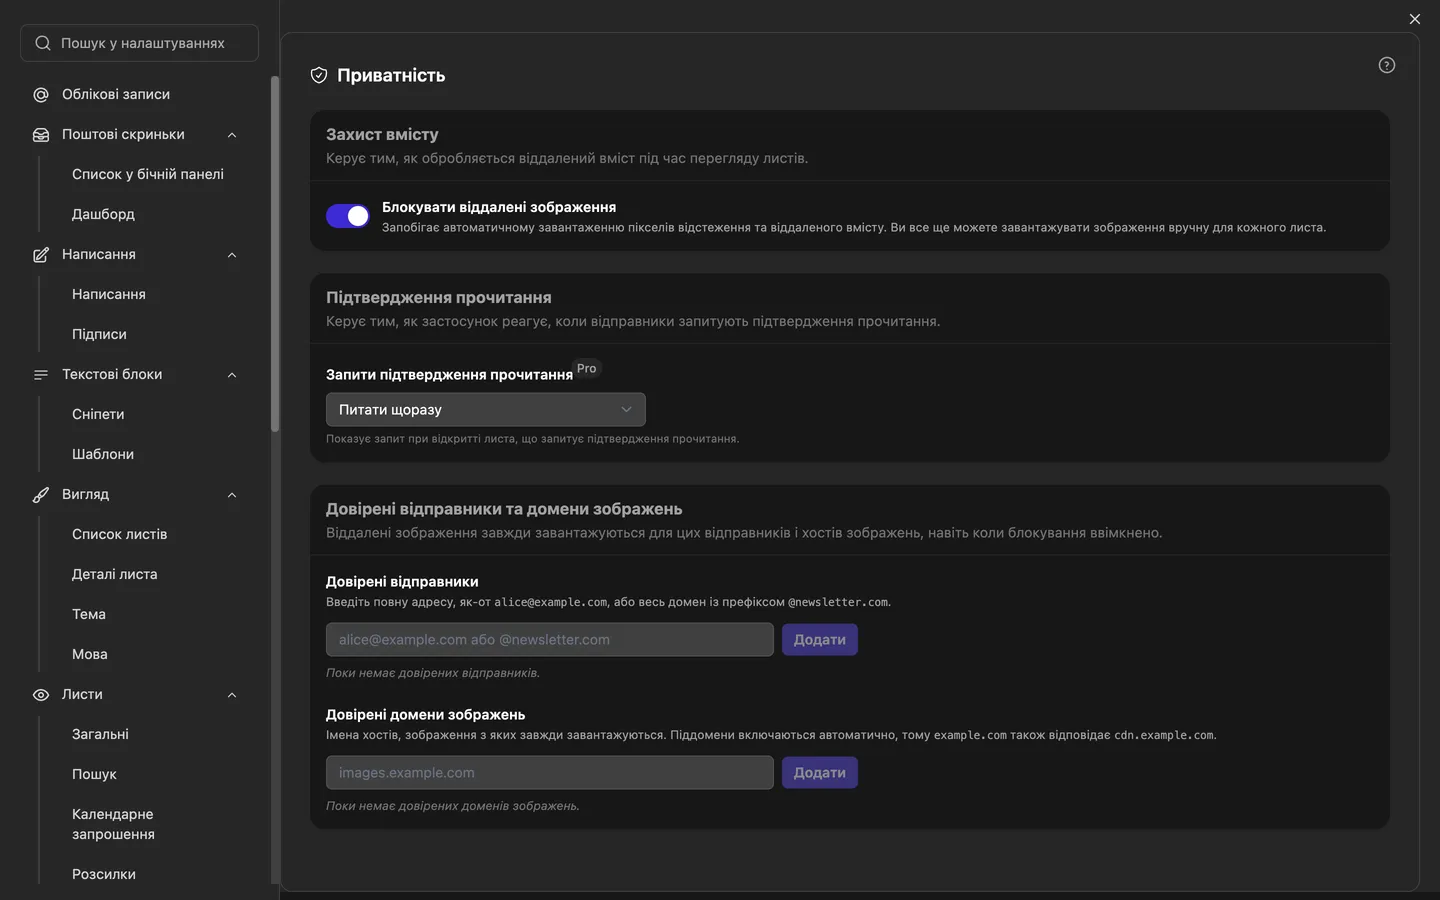Click the trusted senders email input field

550,640
